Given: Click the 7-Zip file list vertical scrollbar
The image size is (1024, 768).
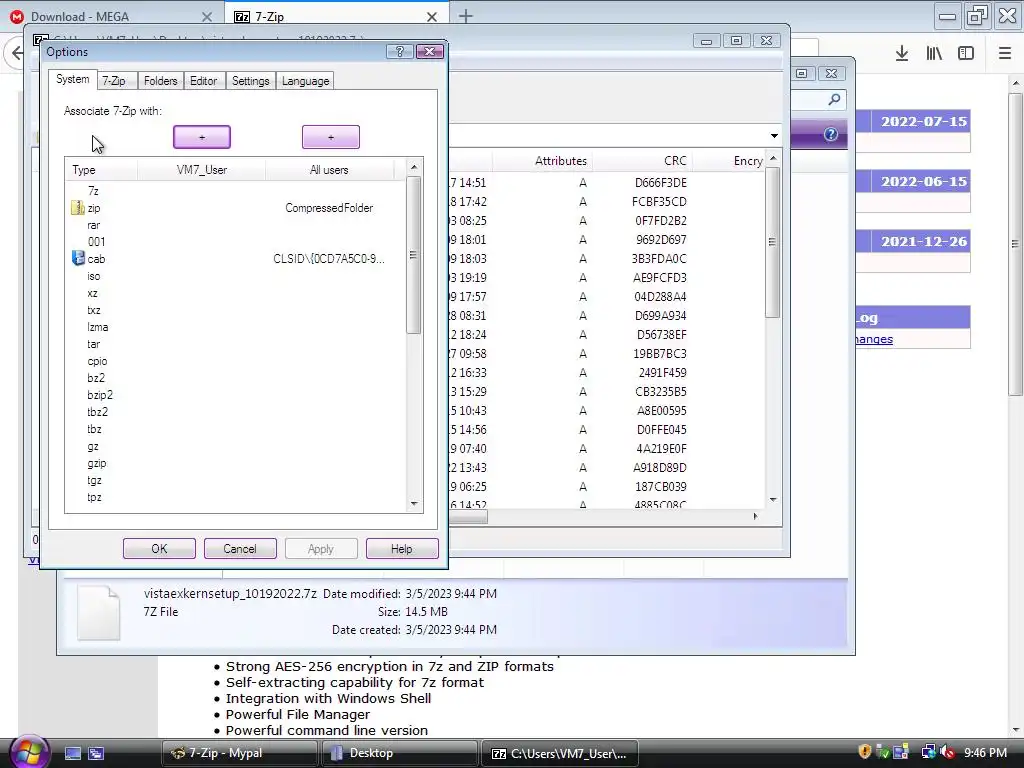Looking at the screenshot, I should [x=772, y=242].
